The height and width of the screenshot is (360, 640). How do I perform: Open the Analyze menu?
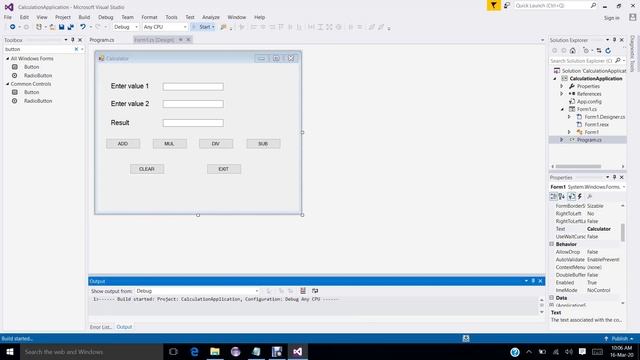tap(211, 17)
